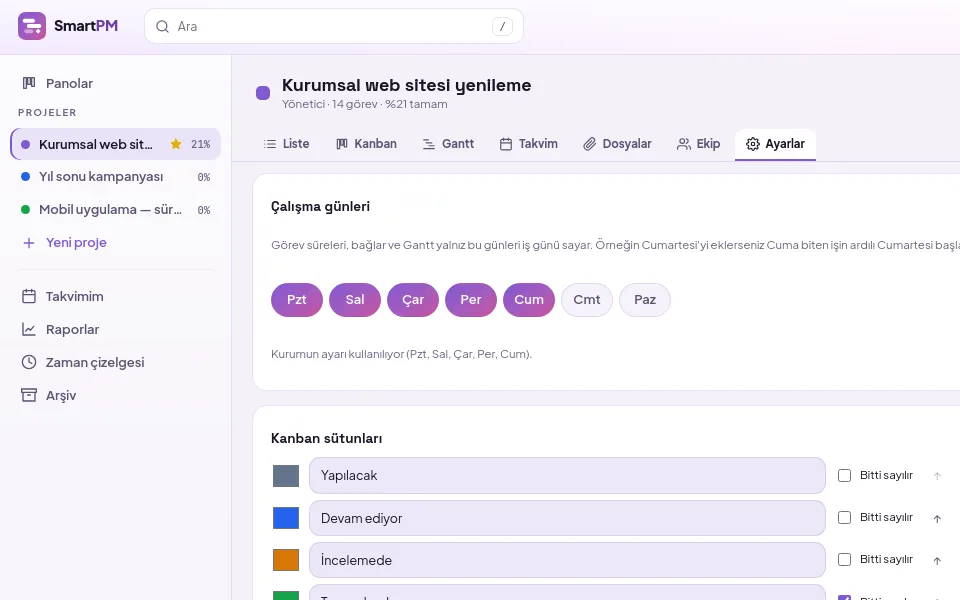The height and width of the screenshot is (600, 960).
Task: Click the Kurumun ayarı kullanılıyor note
Action: 401,354
